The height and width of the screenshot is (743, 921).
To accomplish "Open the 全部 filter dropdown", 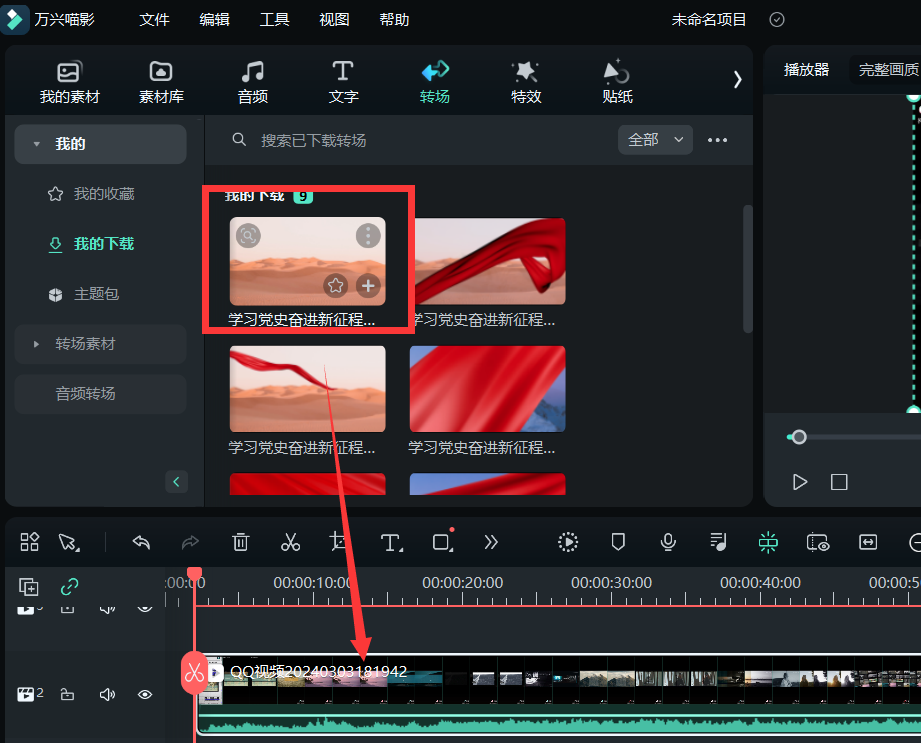I will click(655, 140).
